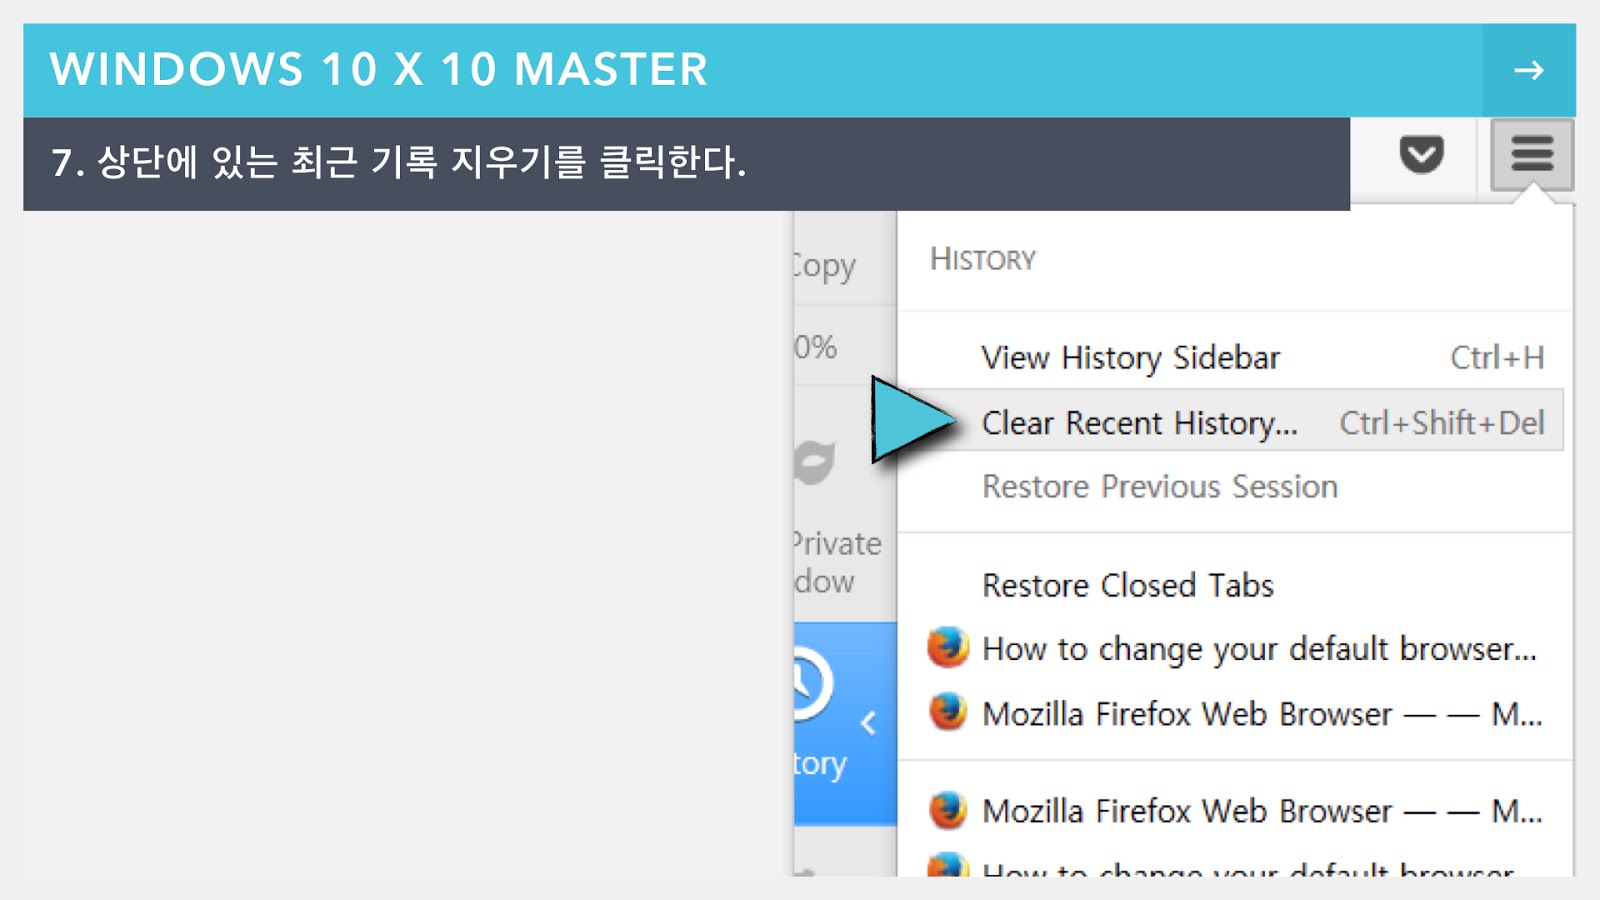Image resolution: width=1600 pixels, height=900 pixels.
Task: Click the zoom percentage indicator
Action: [x=816, y=347]
